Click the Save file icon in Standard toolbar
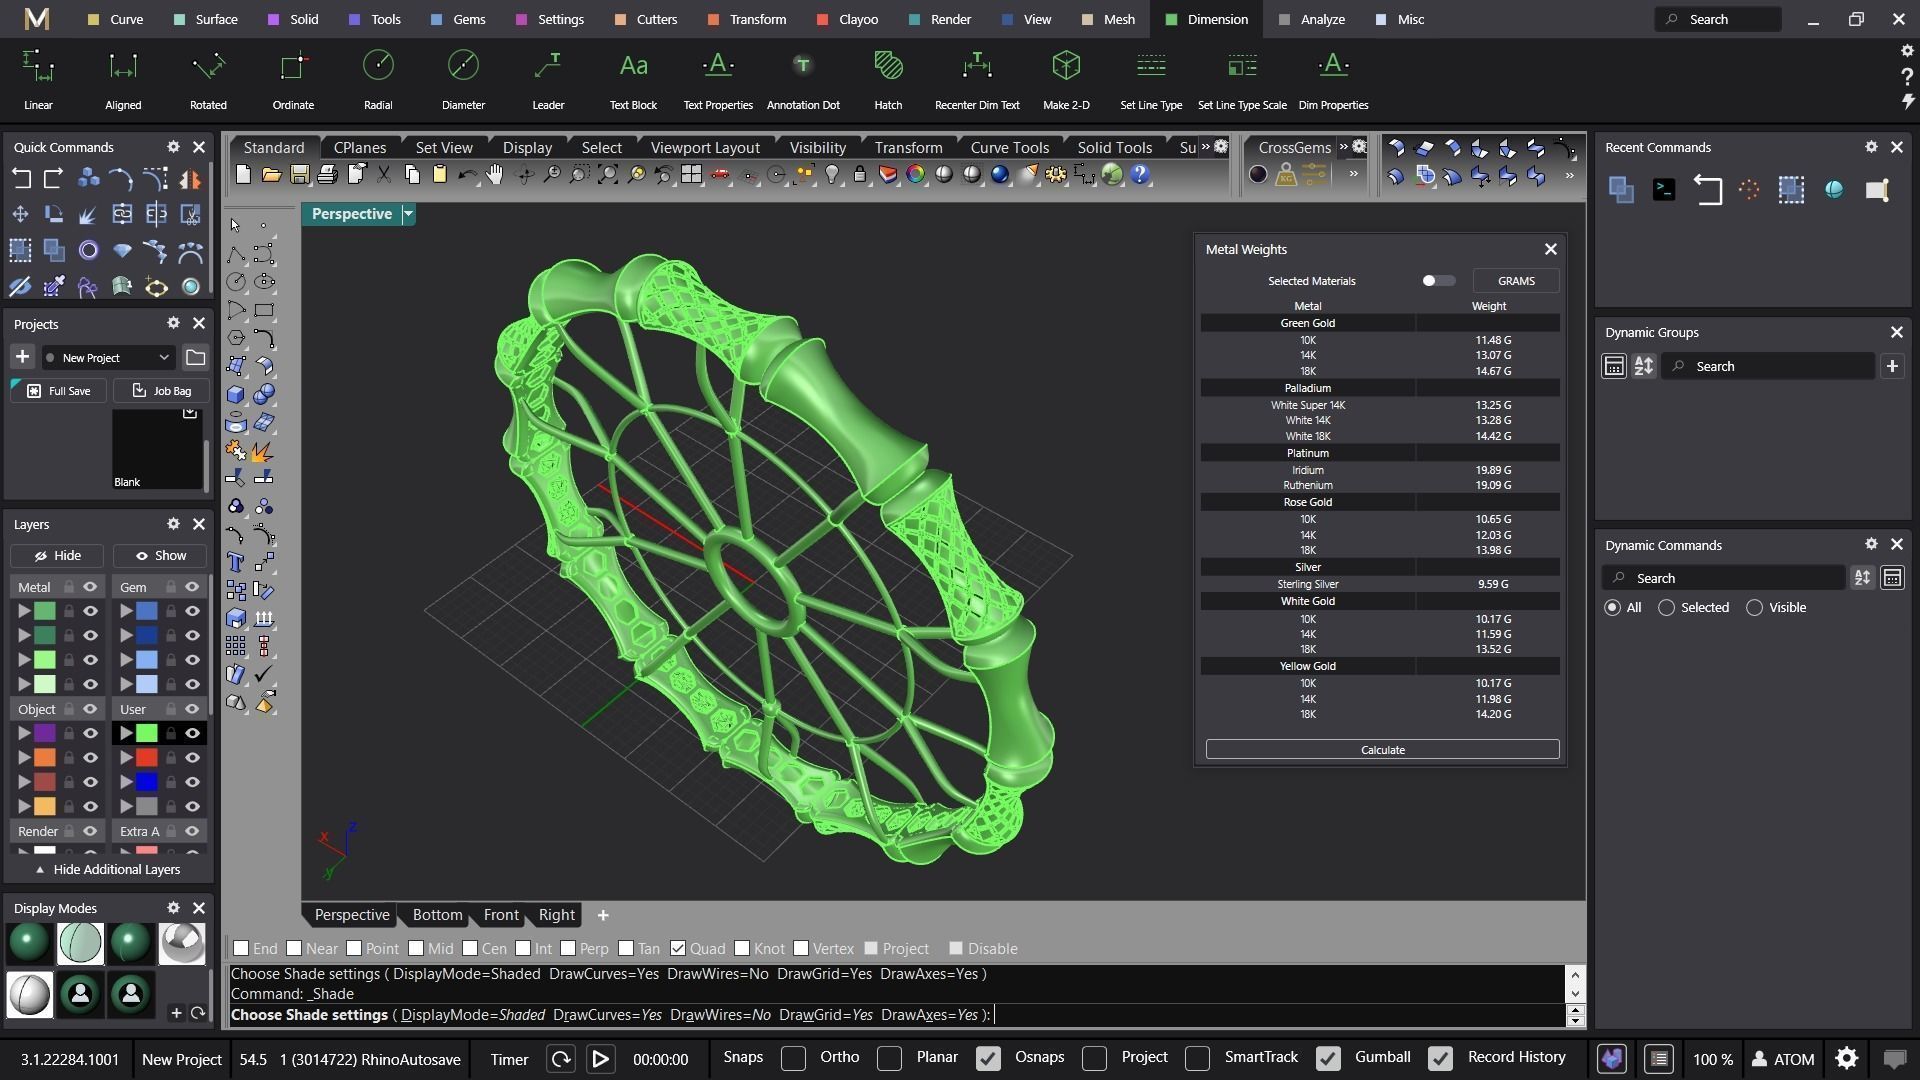Viewport: 1920px width, 1080px height. click(x=299, y=175)
